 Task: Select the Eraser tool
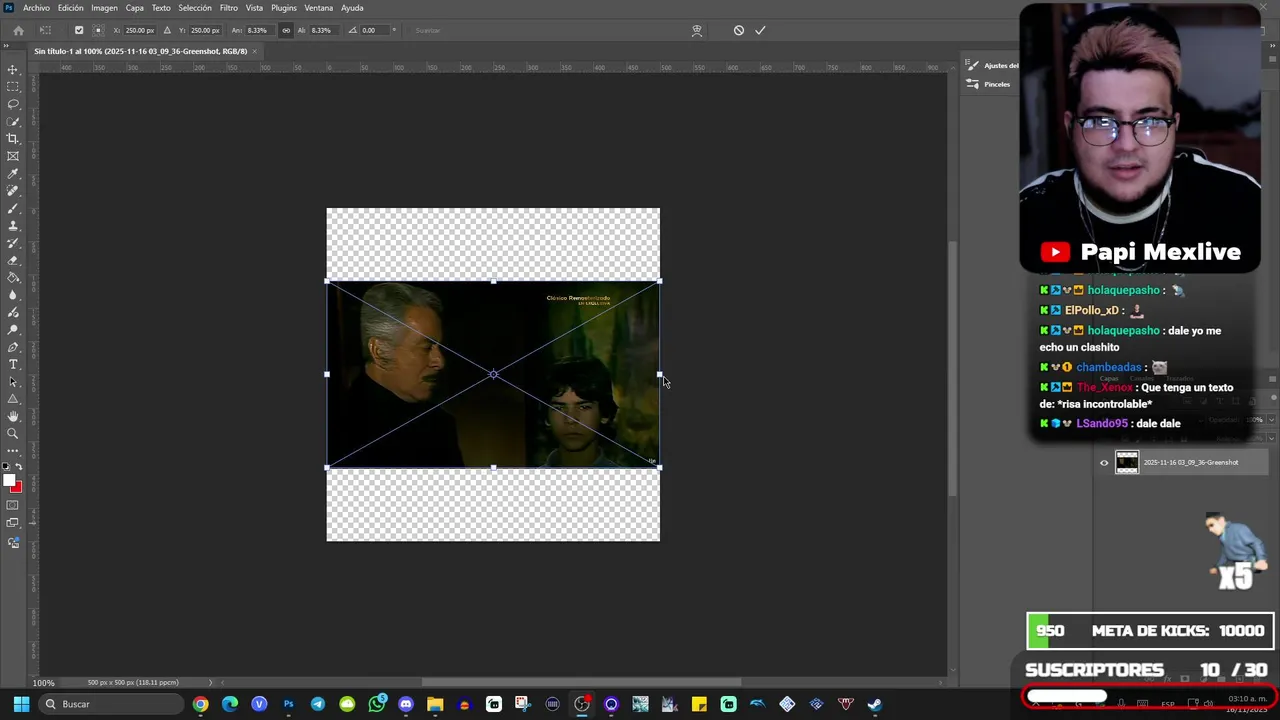coord(13,260)
